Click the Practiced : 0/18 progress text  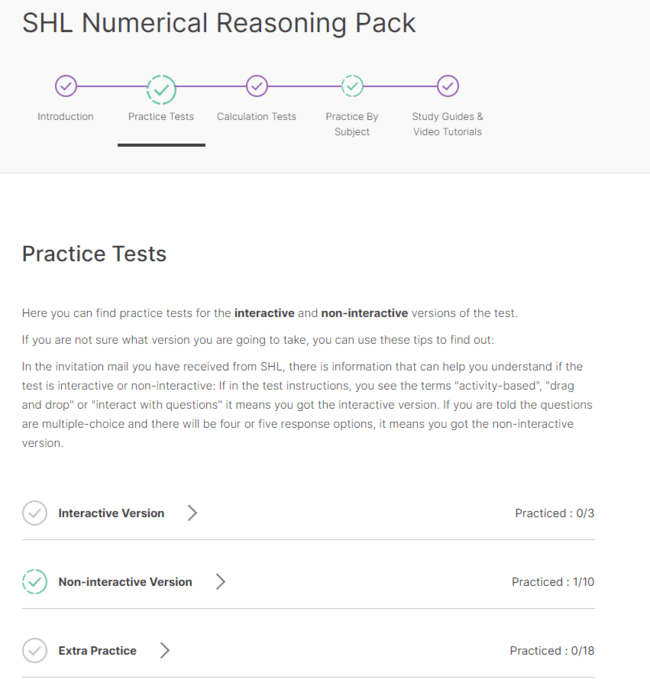[x=552, y=650]
